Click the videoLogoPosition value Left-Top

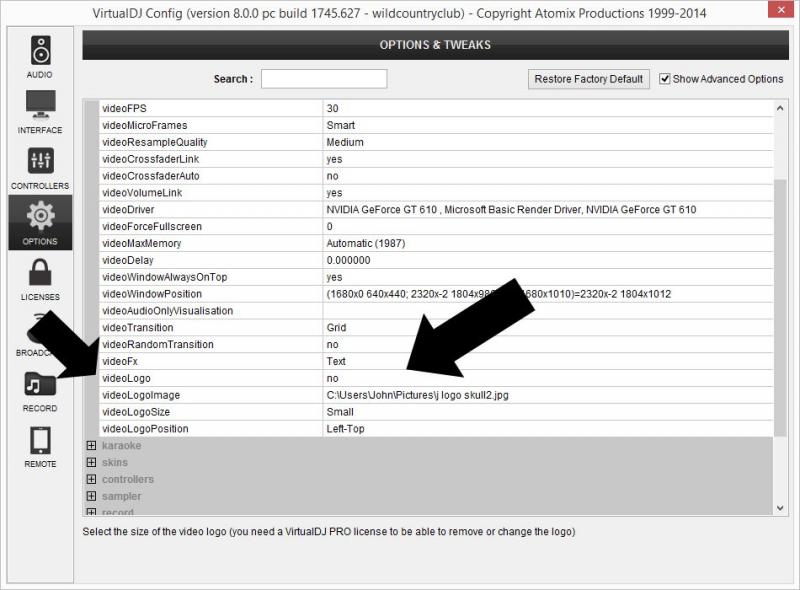point(347,429)
